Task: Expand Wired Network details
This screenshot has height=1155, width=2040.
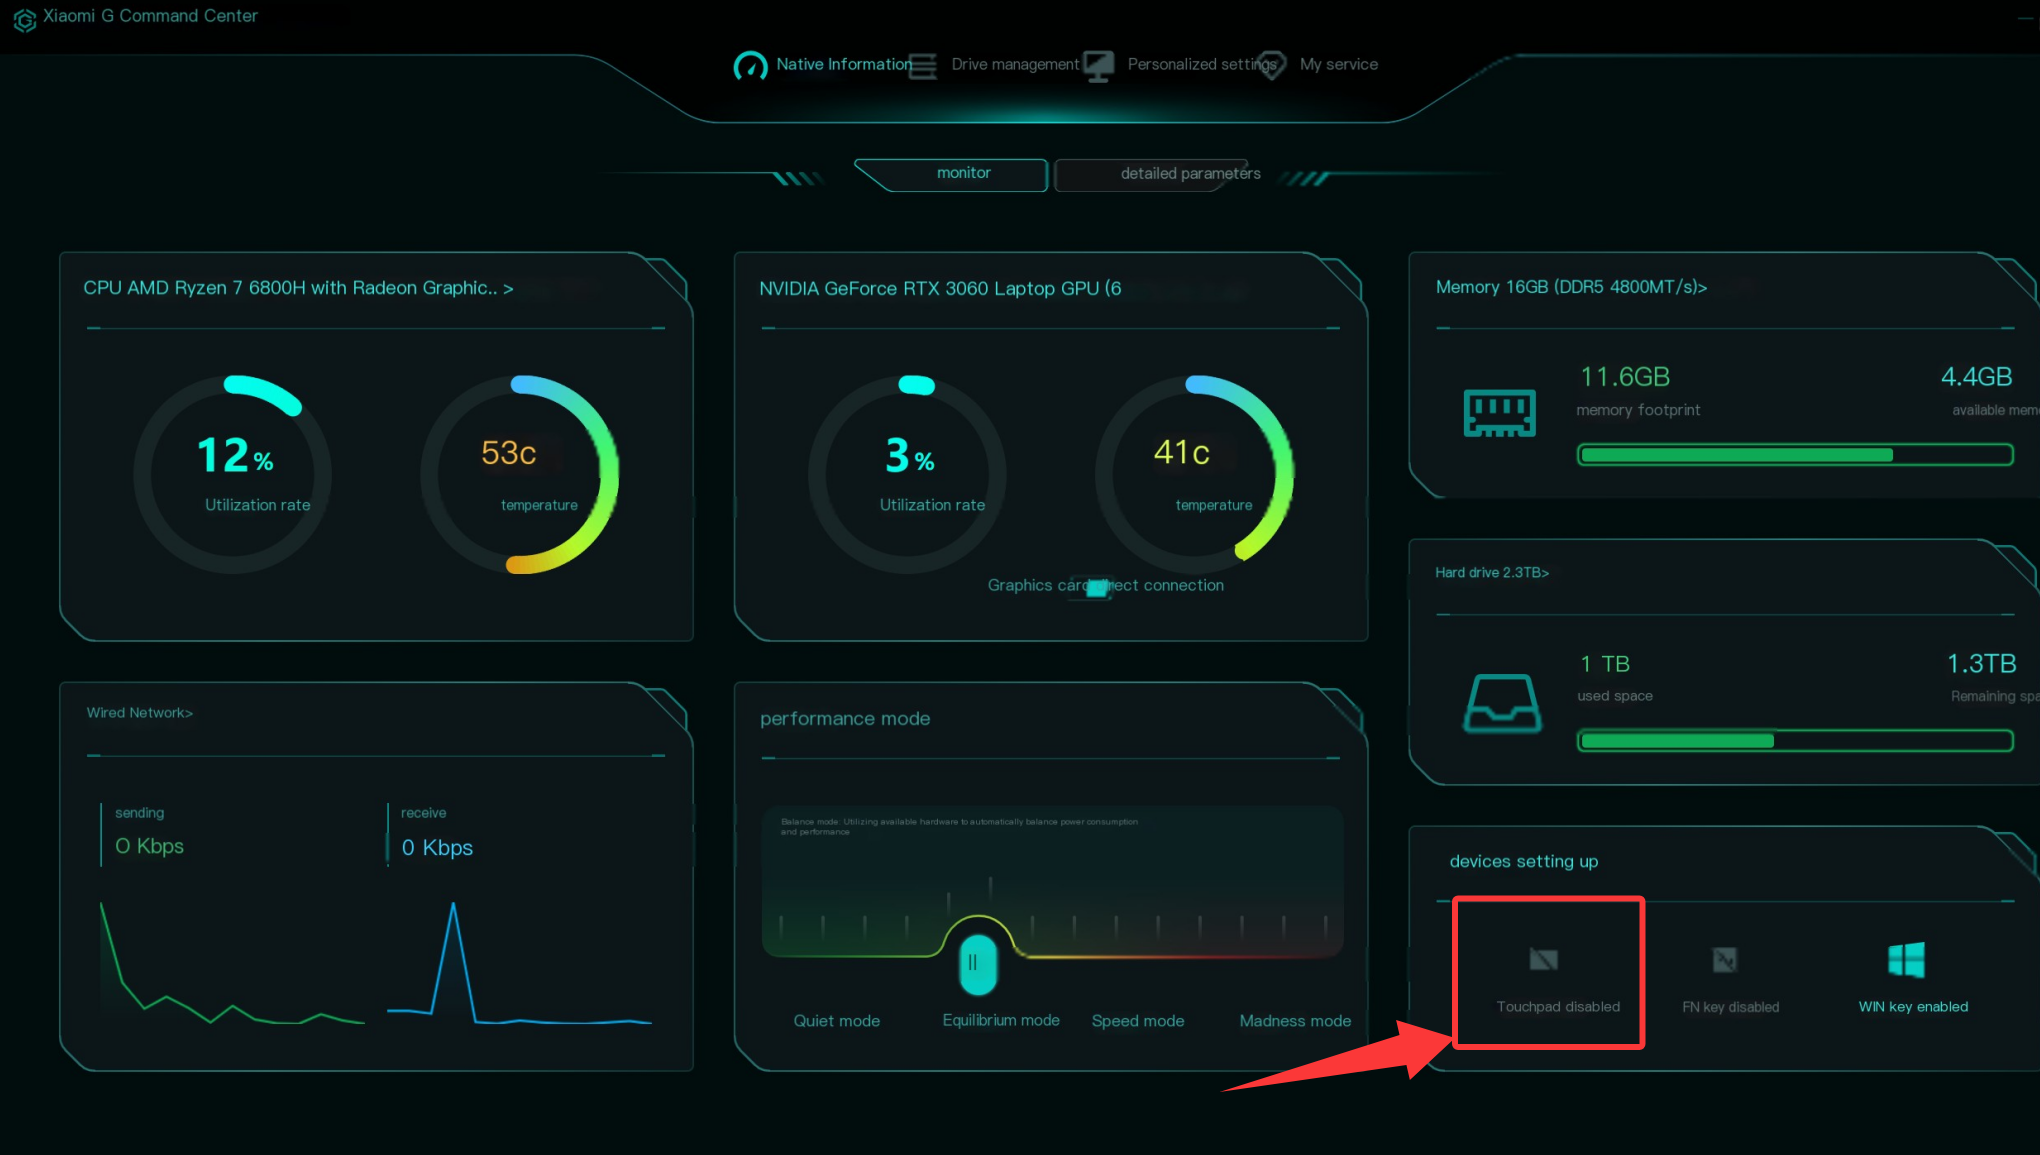Action: coord(139,713)
